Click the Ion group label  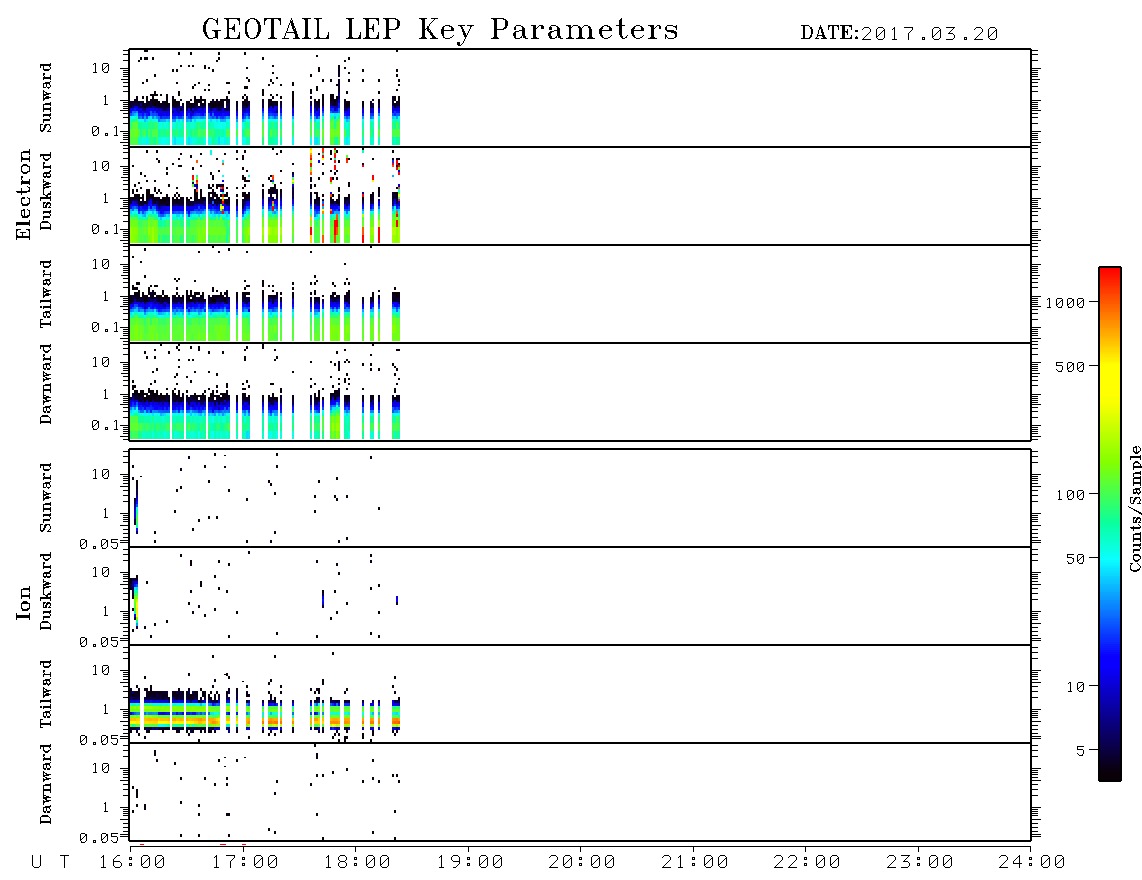click(24, 602)
